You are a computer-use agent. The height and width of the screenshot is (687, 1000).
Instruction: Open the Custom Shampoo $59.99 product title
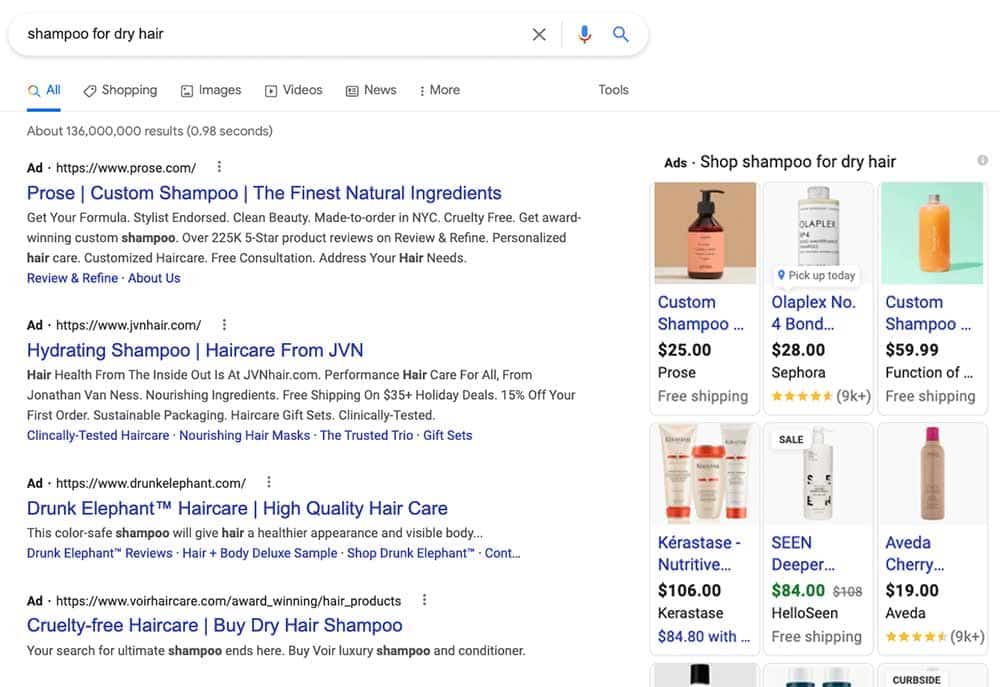[x=928, y=313]
